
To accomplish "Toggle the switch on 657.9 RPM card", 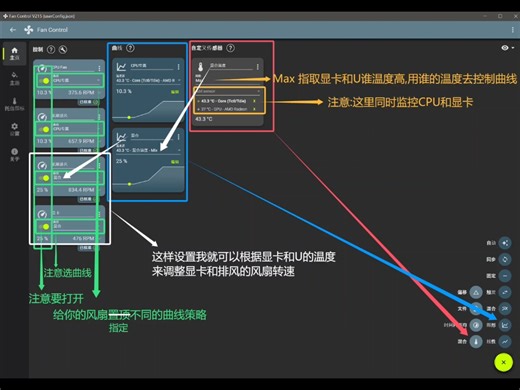I will [x=44, y=129].
